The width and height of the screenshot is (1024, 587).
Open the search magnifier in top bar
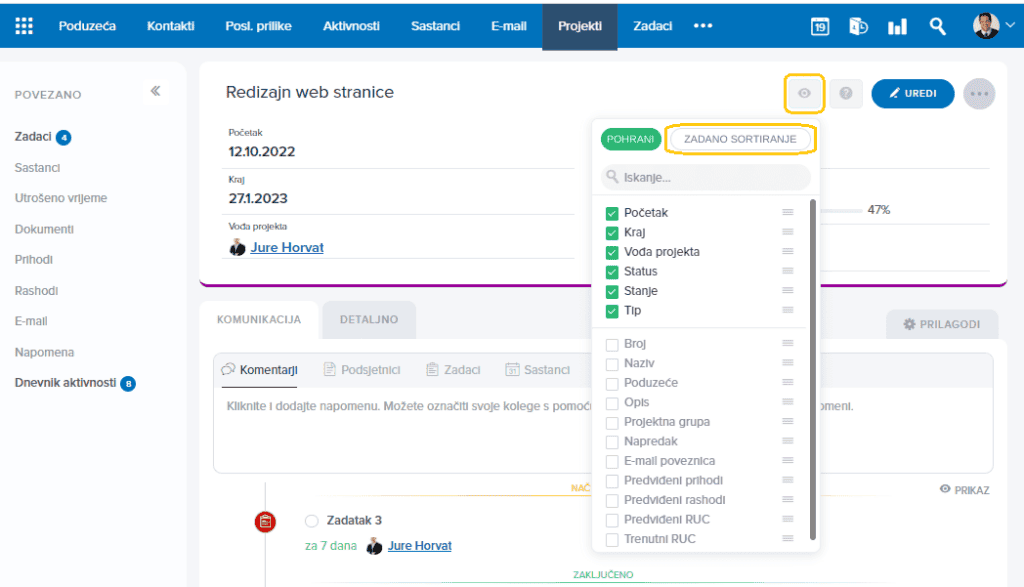pyautogui.click(x=937, y=26)
